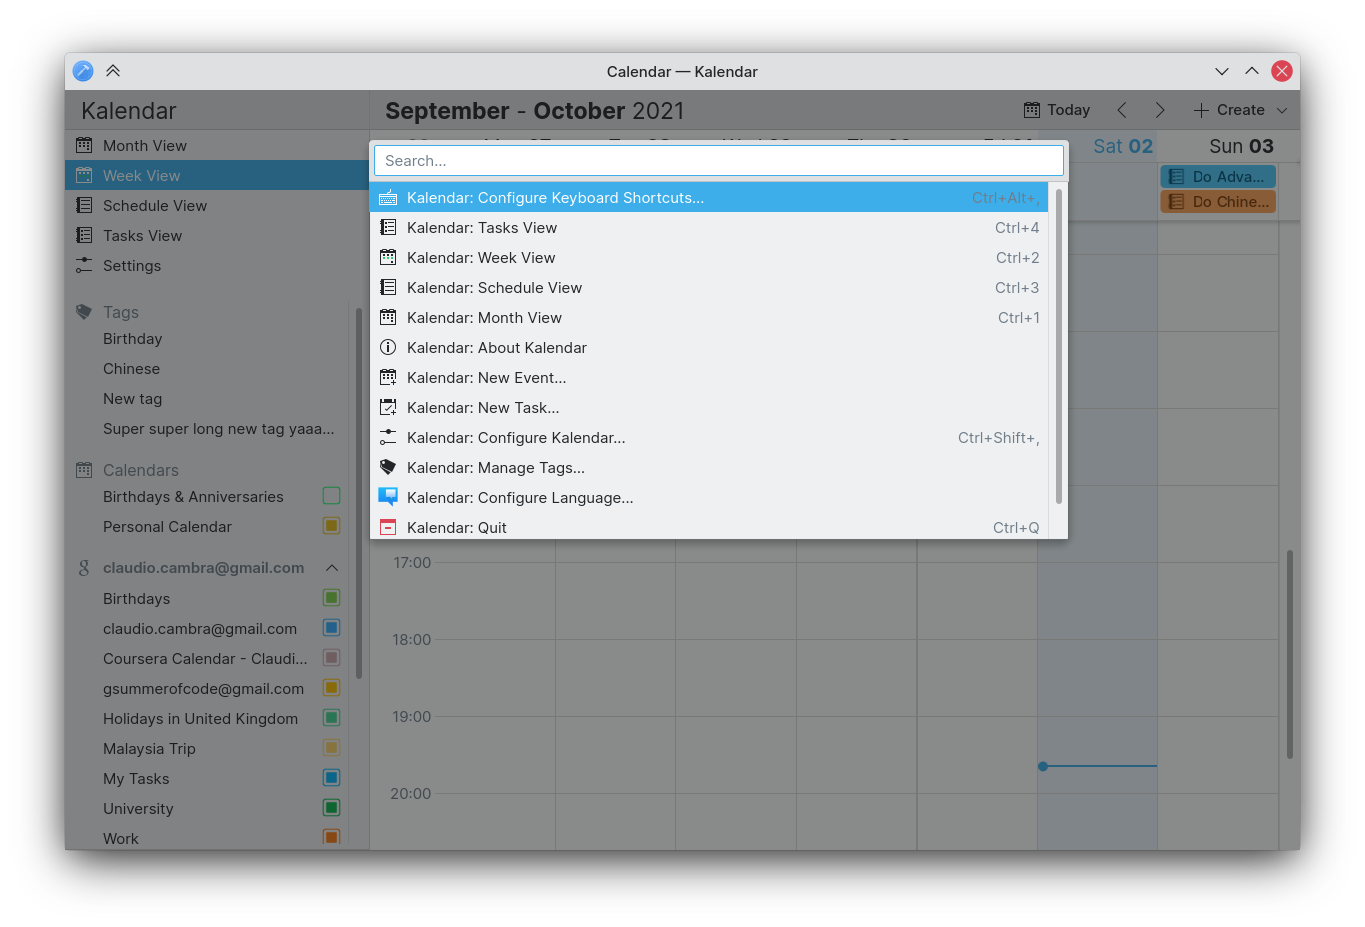Click the sliders icon beside Configure Kalendar
The image size is (1365, 927).
click(388, 438)
